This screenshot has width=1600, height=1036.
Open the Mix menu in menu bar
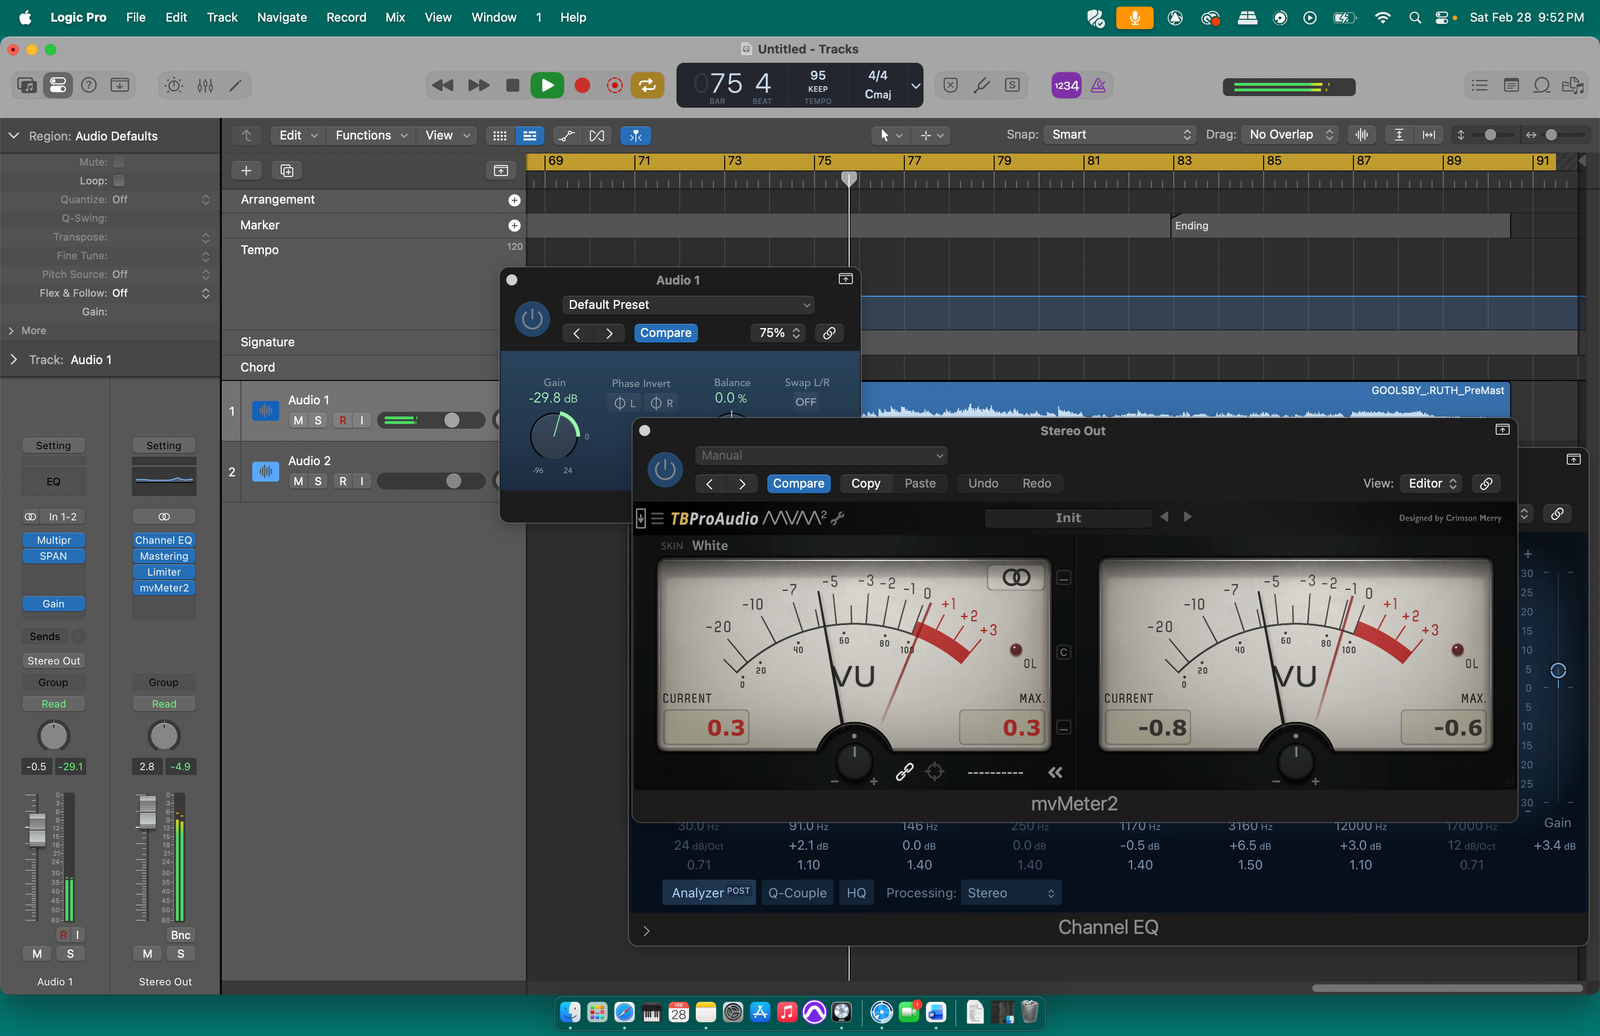395,17
